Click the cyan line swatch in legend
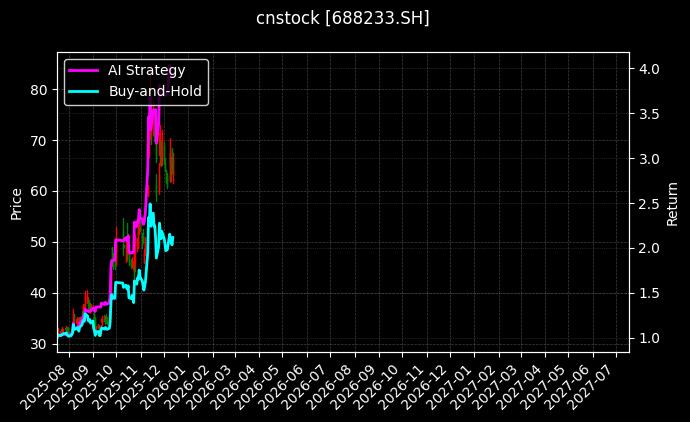Image resolution: width=690 pixels, height=422 pixels. point(83,90)
